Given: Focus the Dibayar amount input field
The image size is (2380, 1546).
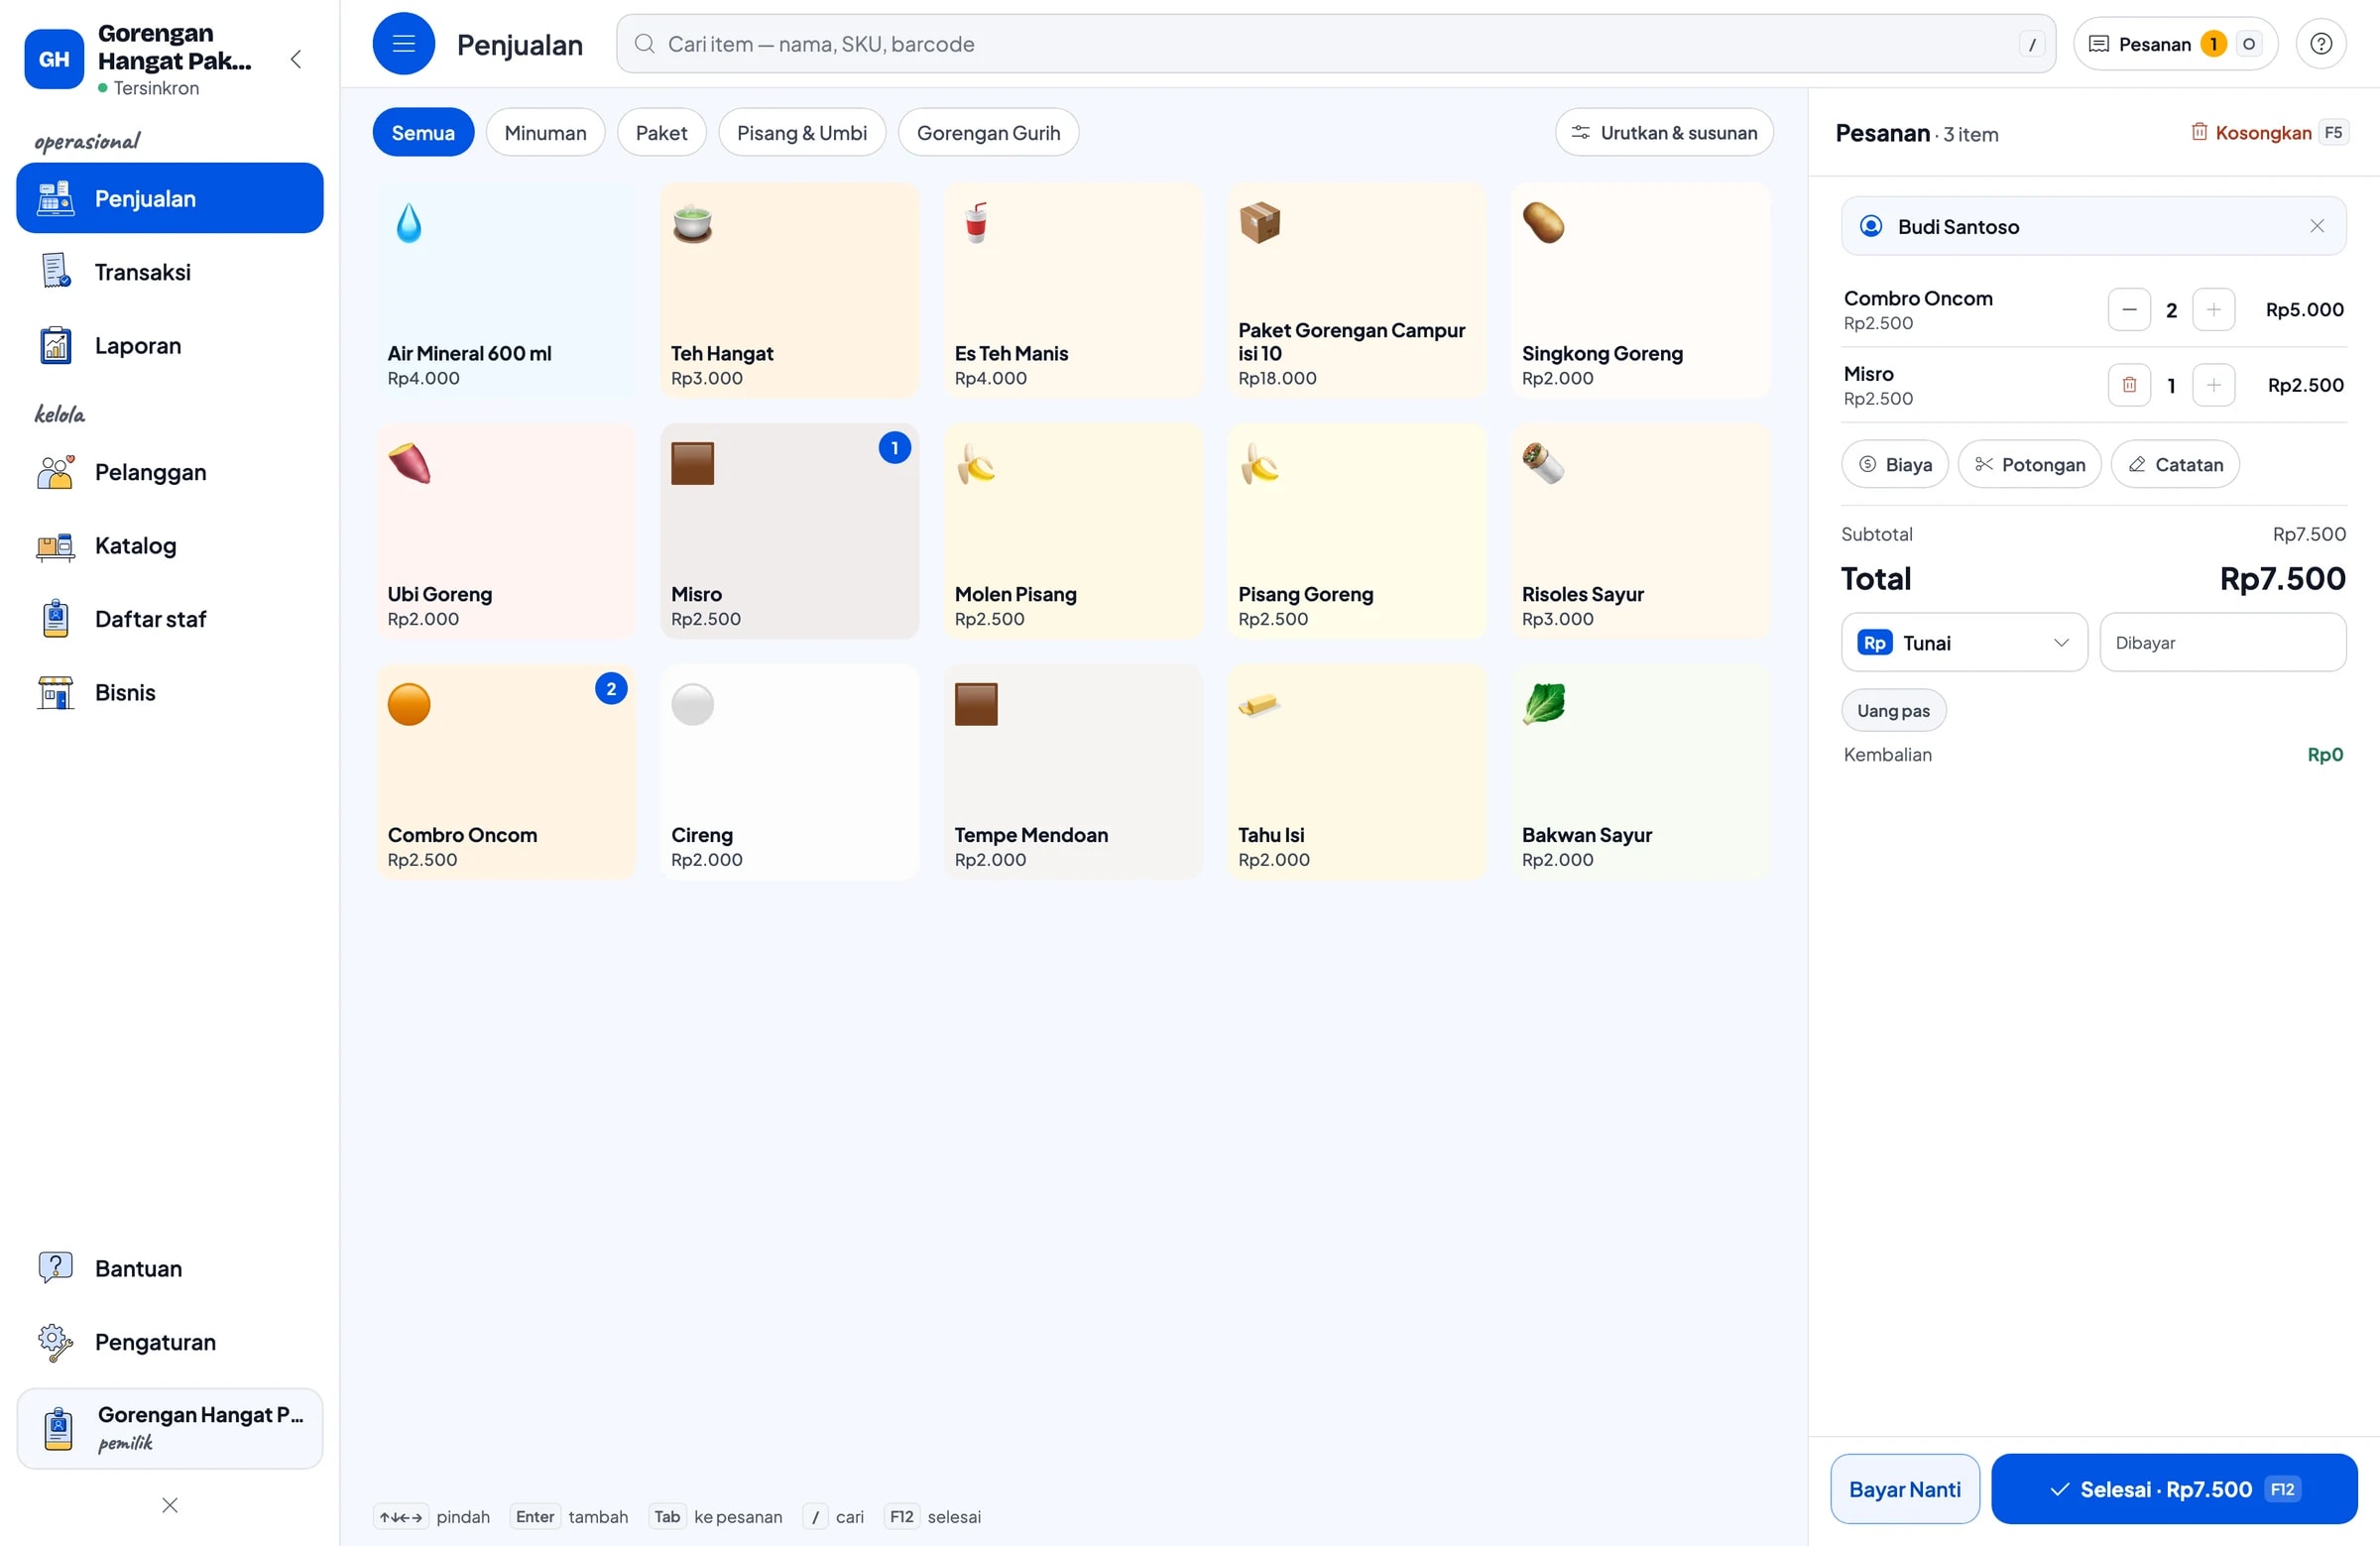Looking at the screenshot, I should coord(2222,643).
